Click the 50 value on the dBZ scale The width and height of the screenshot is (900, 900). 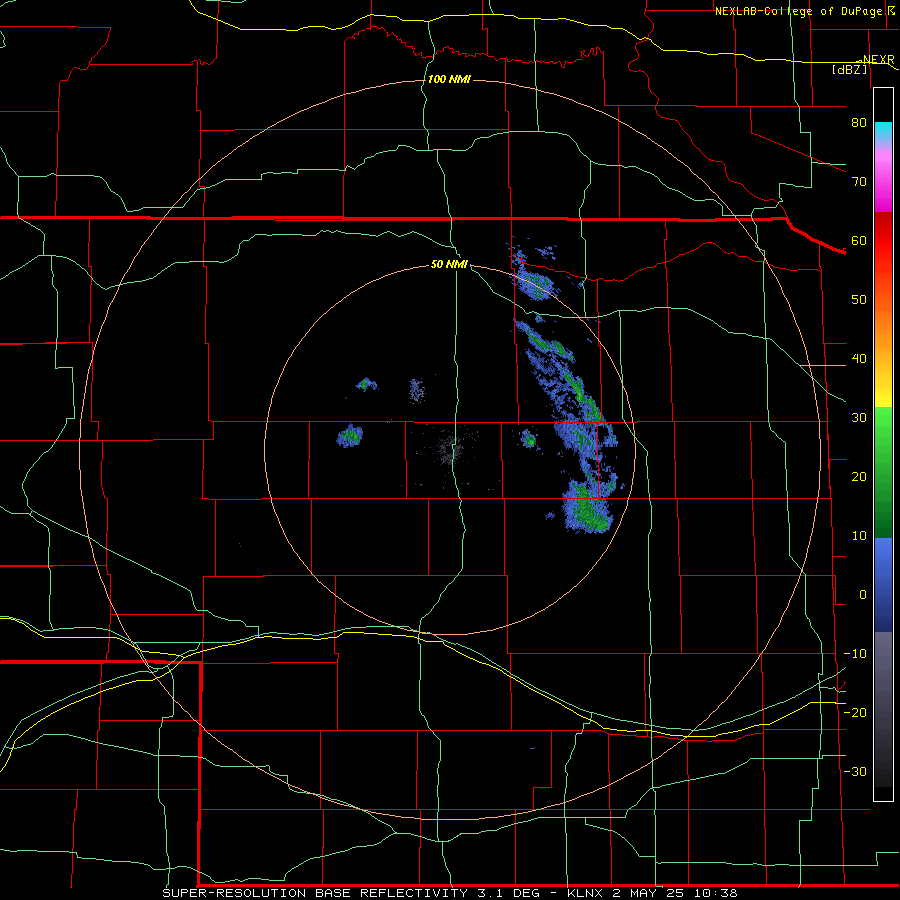859,300
